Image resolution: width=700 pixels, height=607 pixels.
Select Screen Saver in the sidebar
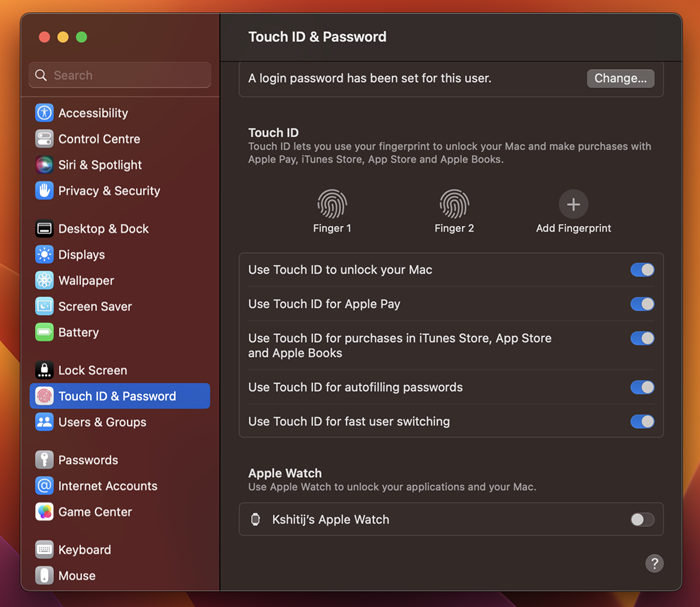point(120,306)
